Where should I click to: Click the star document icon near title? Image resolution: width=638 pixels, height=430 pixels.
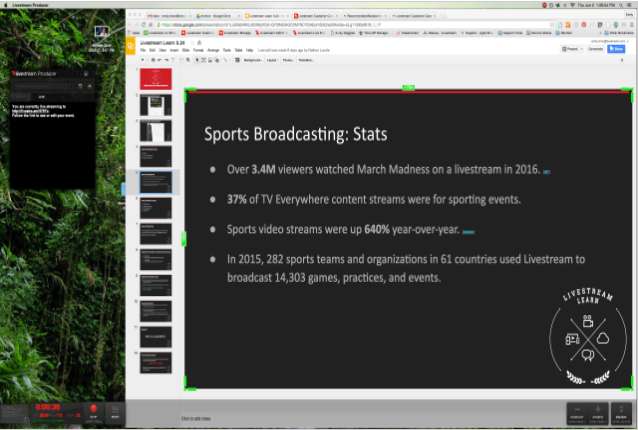click(x=192, y=42)
